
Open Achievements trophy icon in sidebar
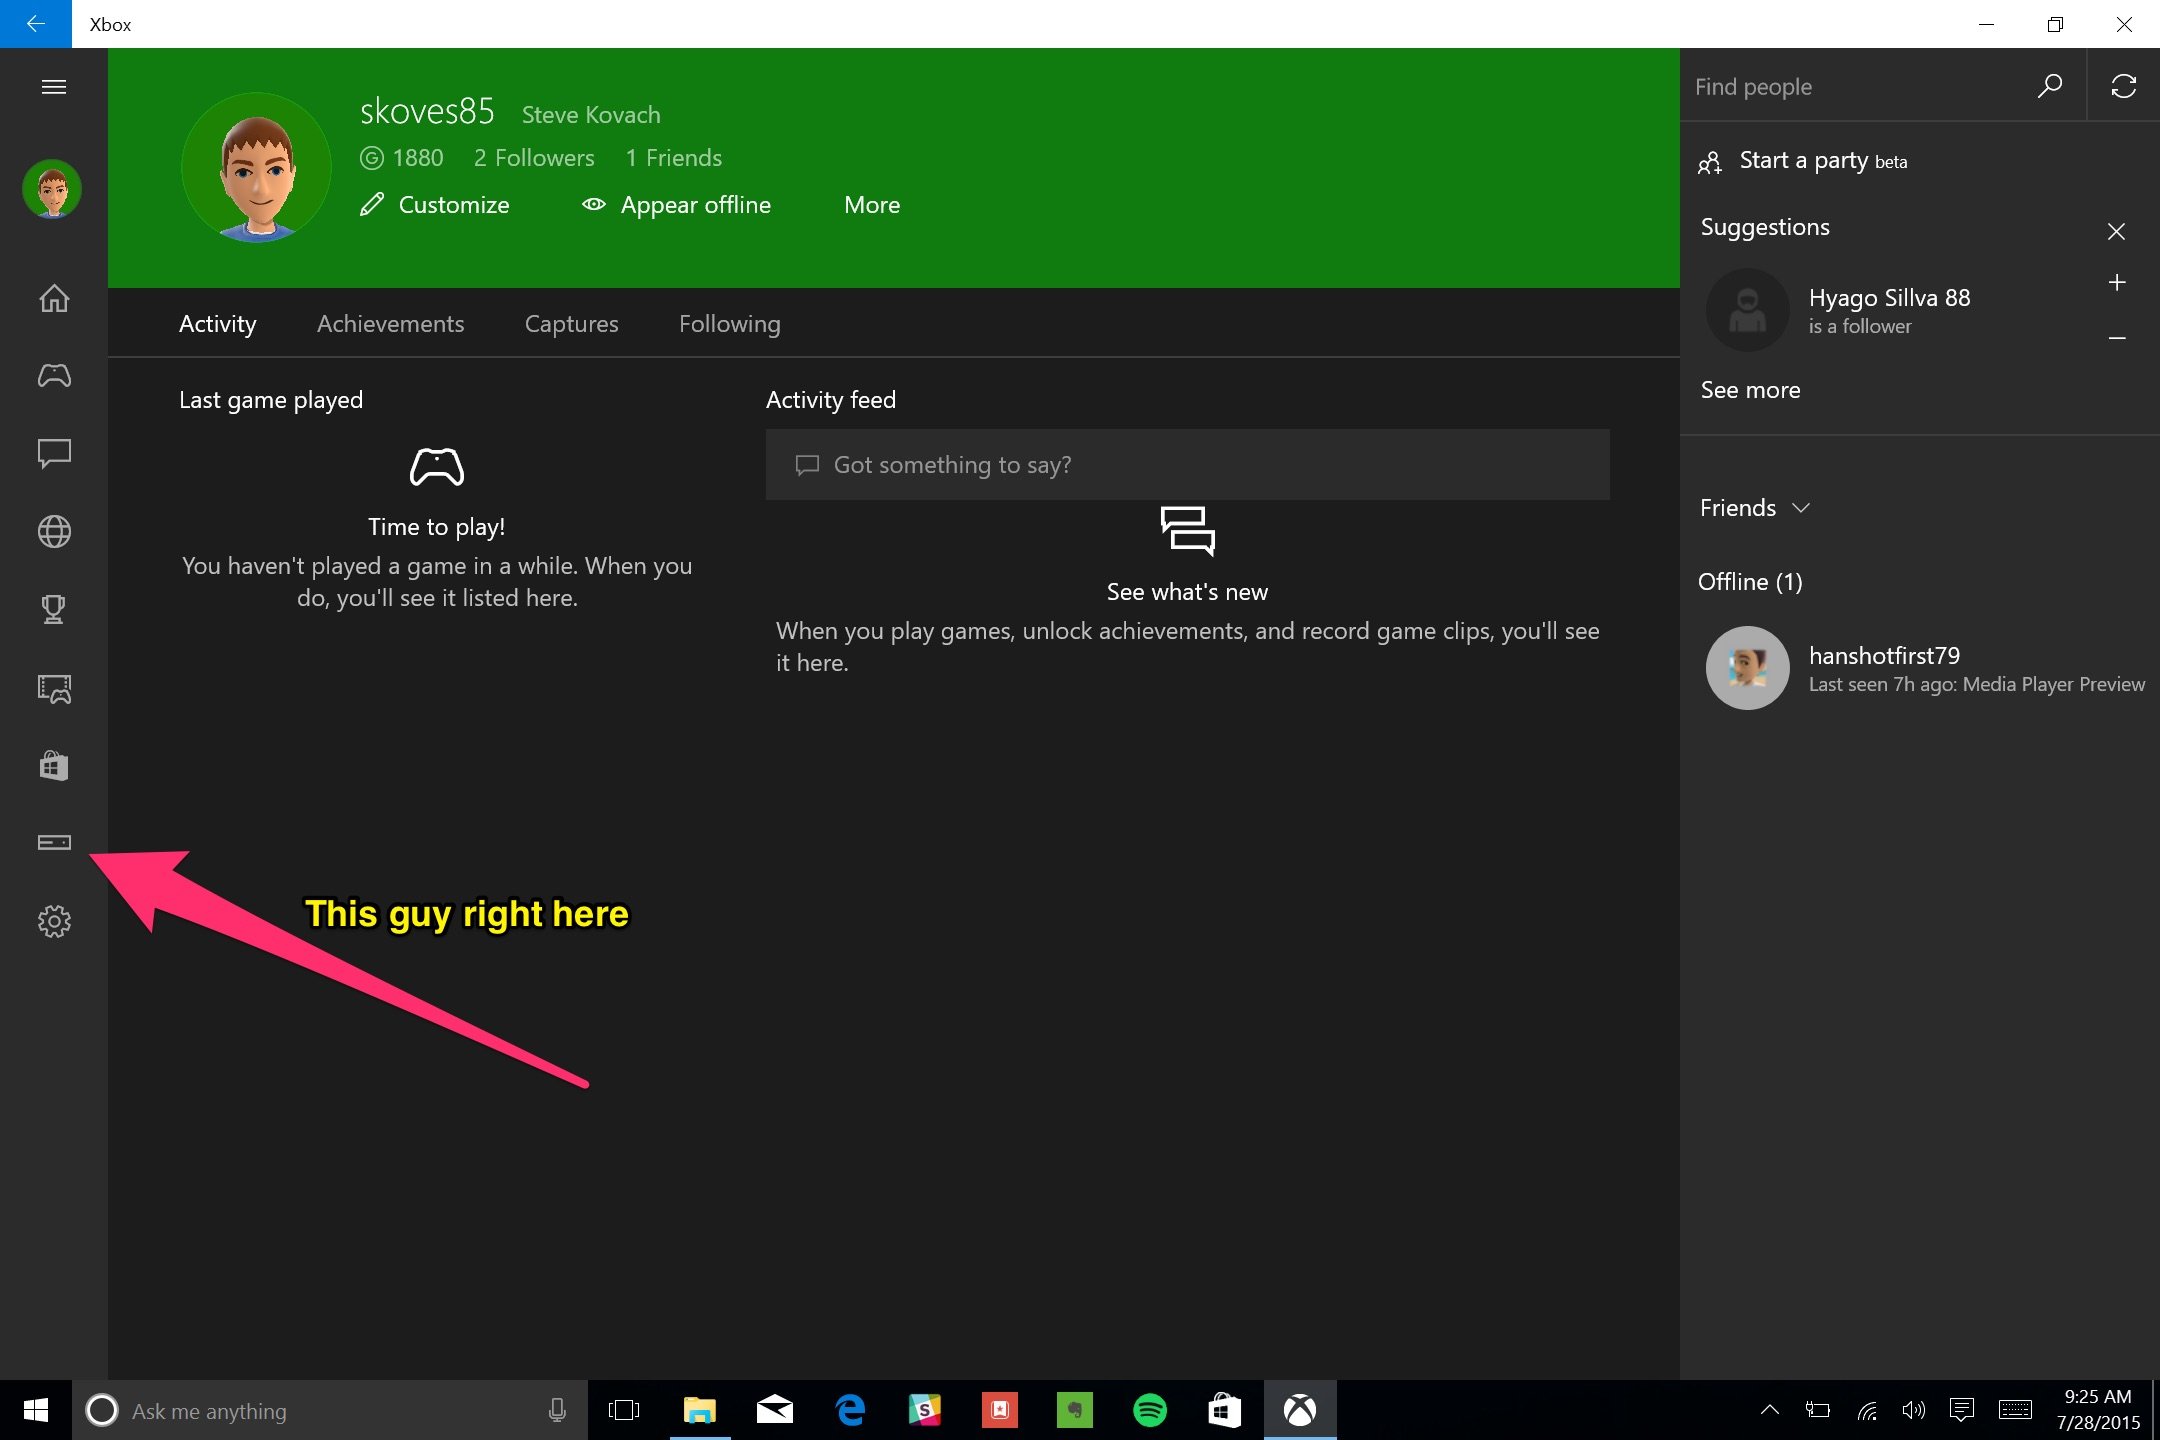point(54,609)
